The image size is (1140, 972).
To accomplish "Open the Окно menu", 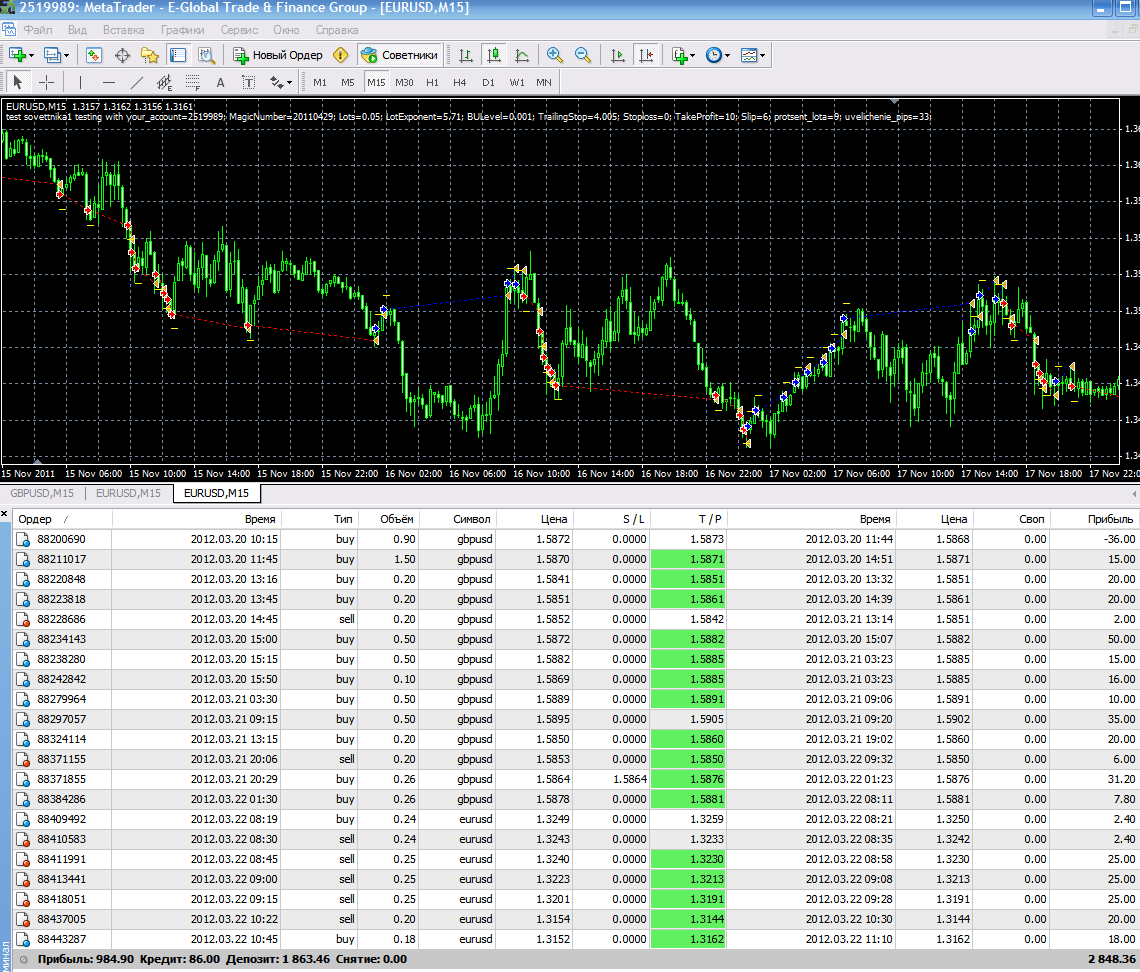I will (286, 30).
